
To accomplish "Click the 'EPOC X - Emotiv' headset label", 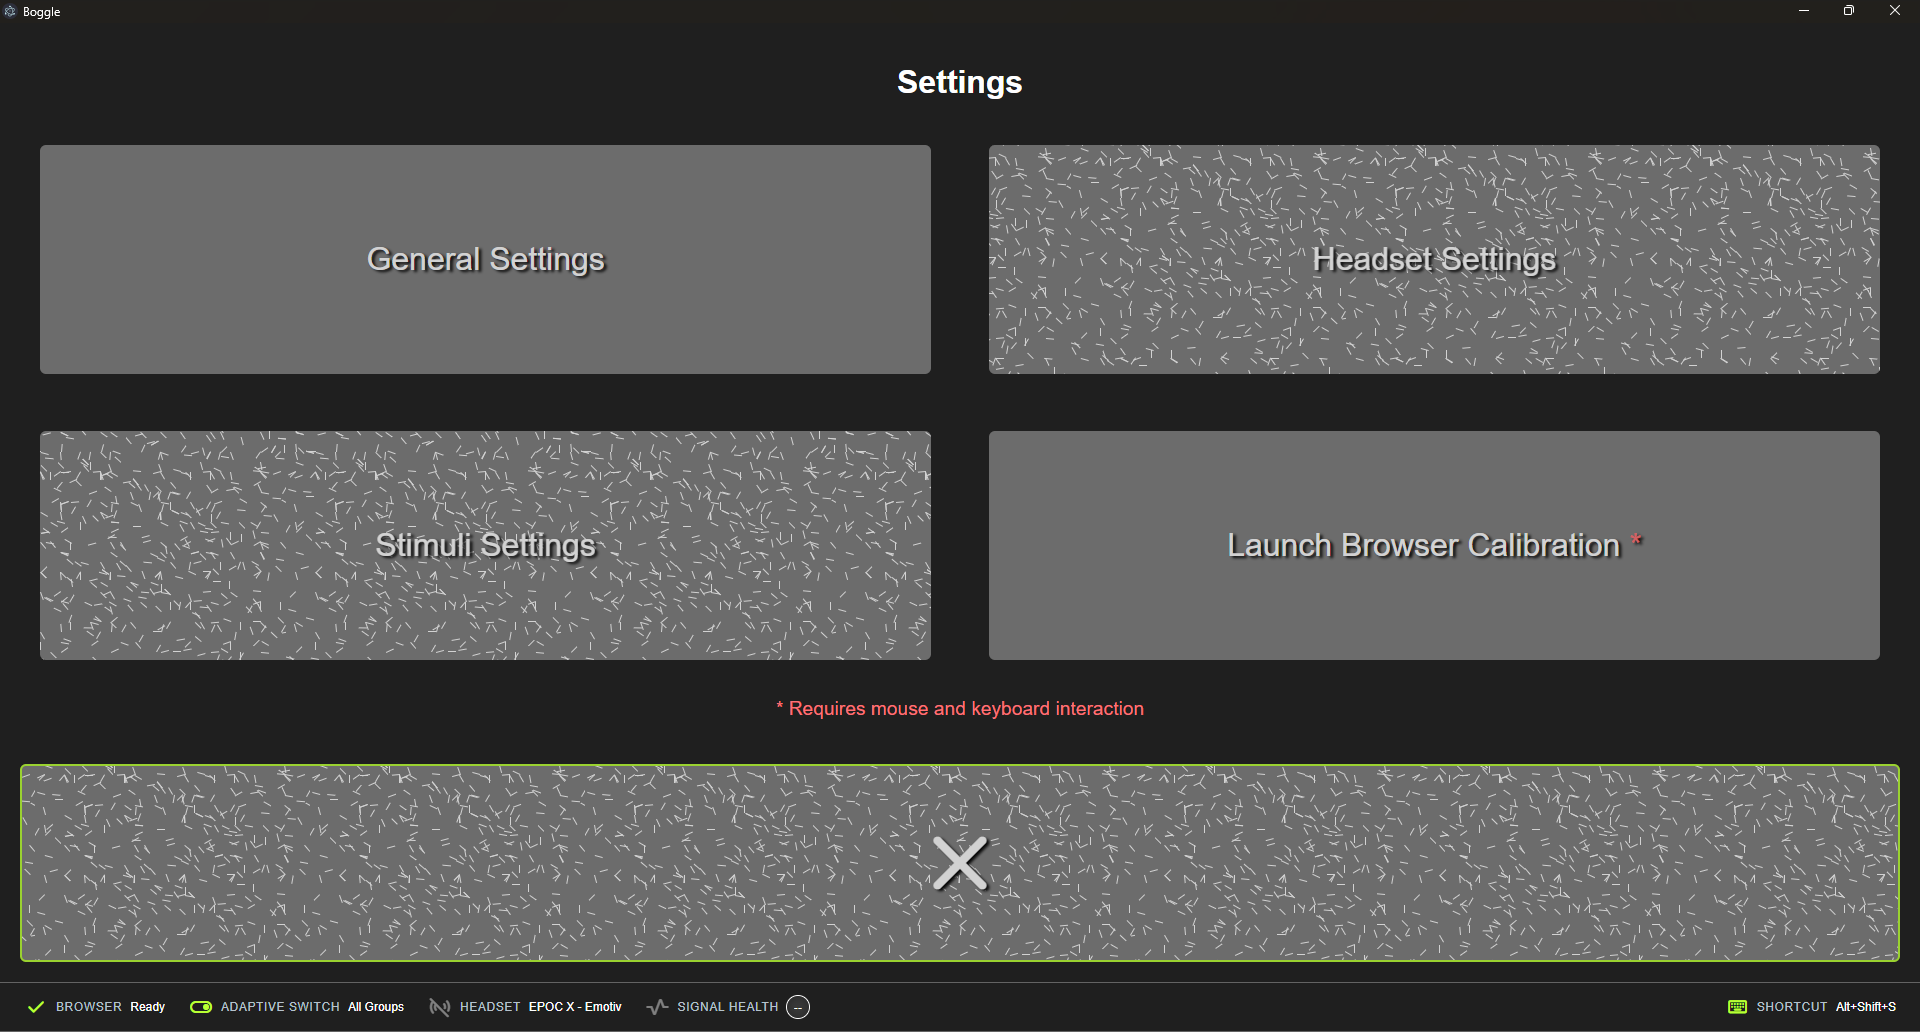I will (575, 1007).
